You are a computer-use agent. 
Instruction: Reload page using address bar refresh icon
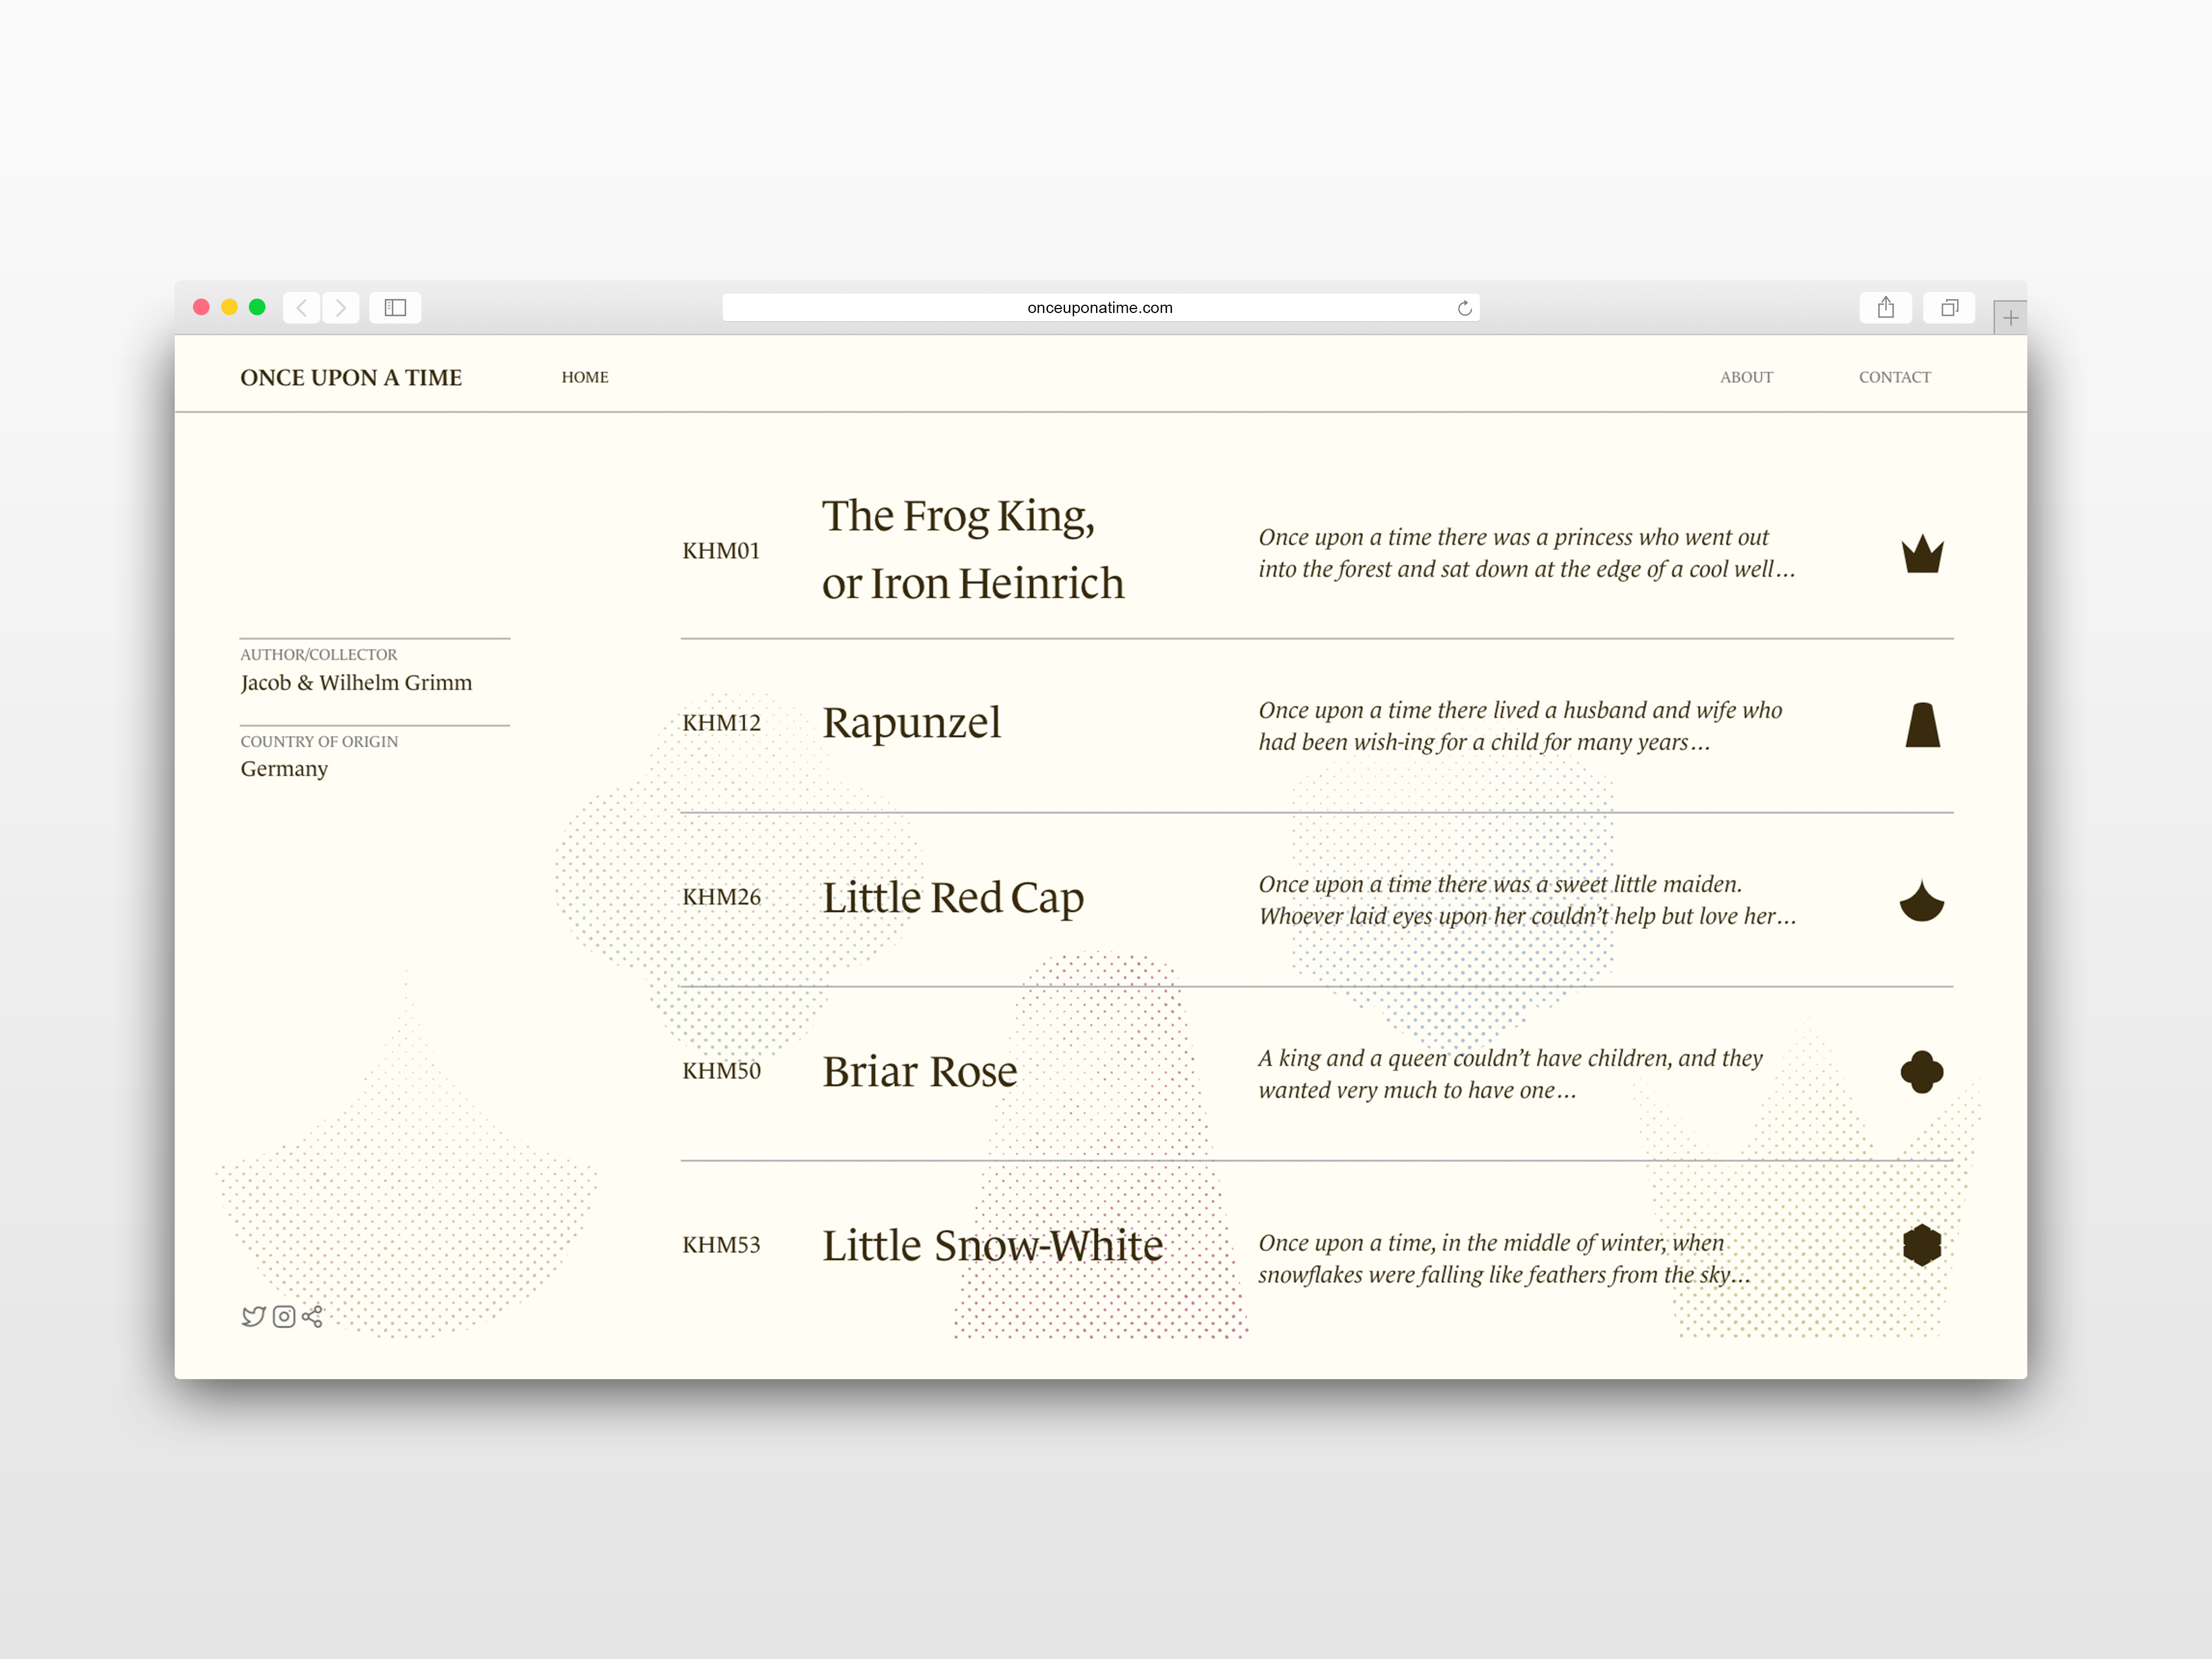(1464, 308)
